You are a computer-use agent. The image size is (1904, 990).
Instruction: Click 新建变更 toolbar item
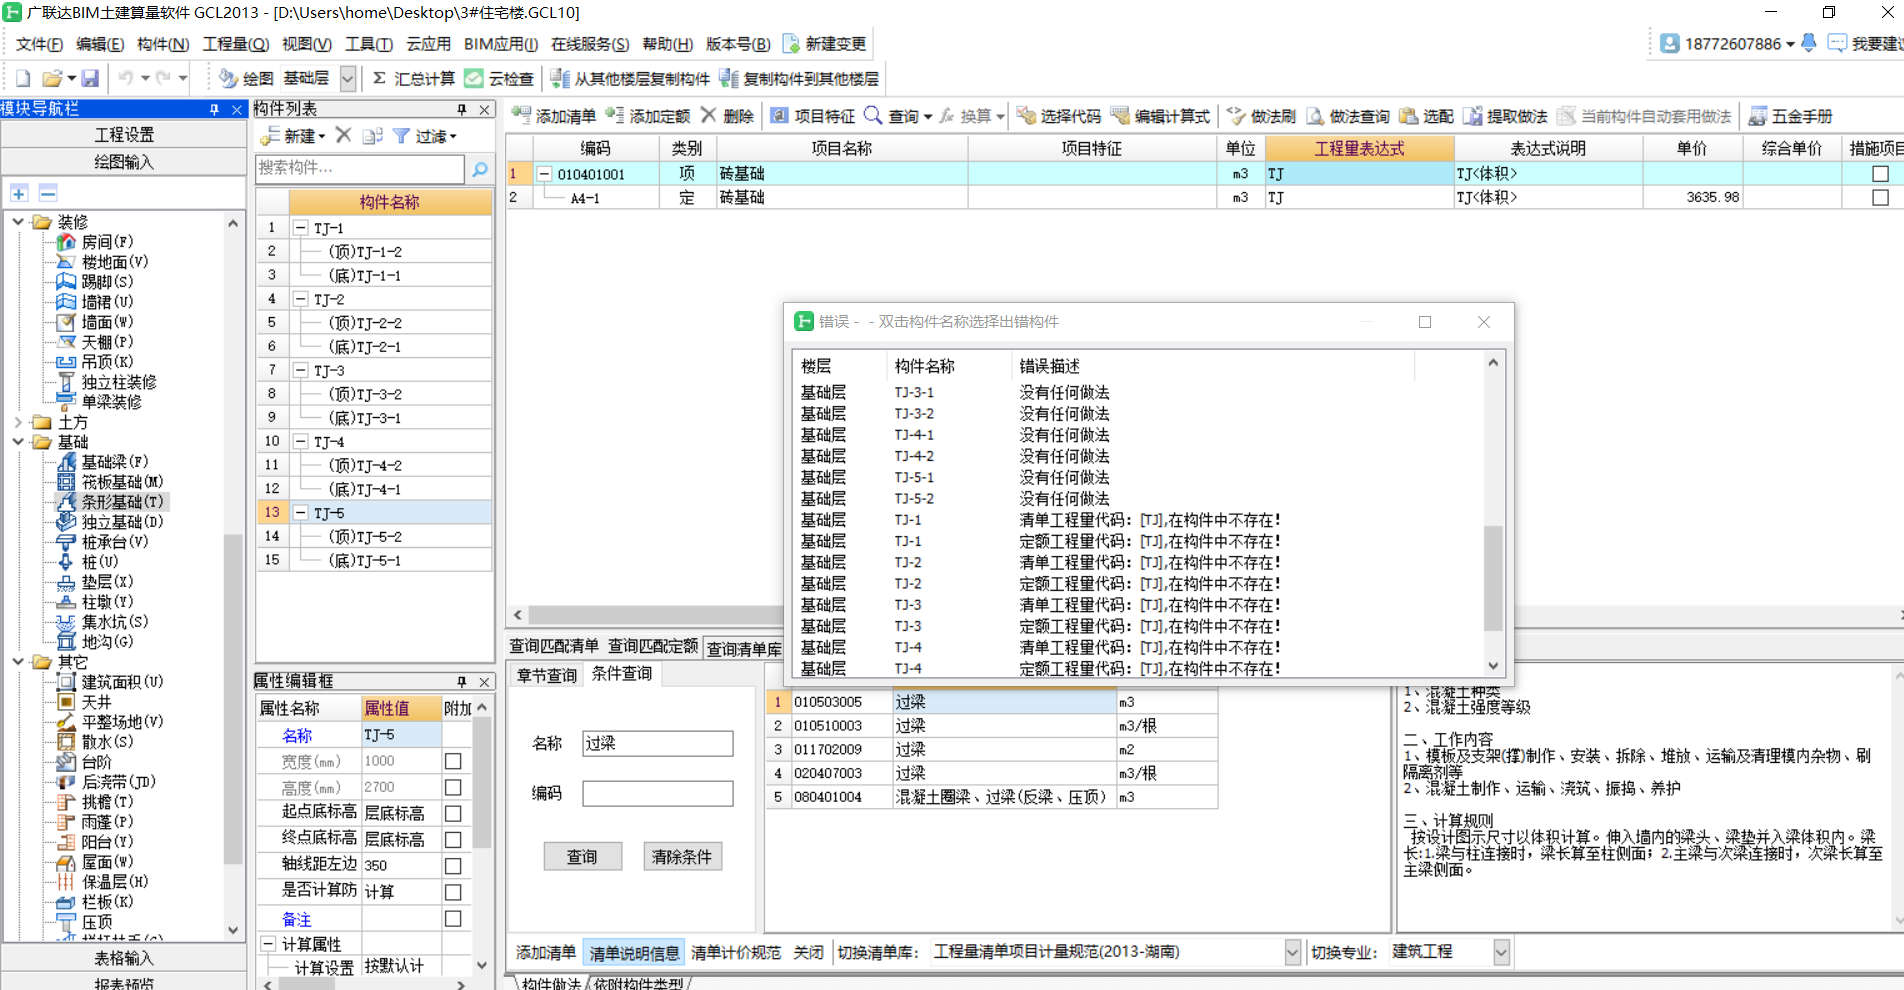pos(824,44)
